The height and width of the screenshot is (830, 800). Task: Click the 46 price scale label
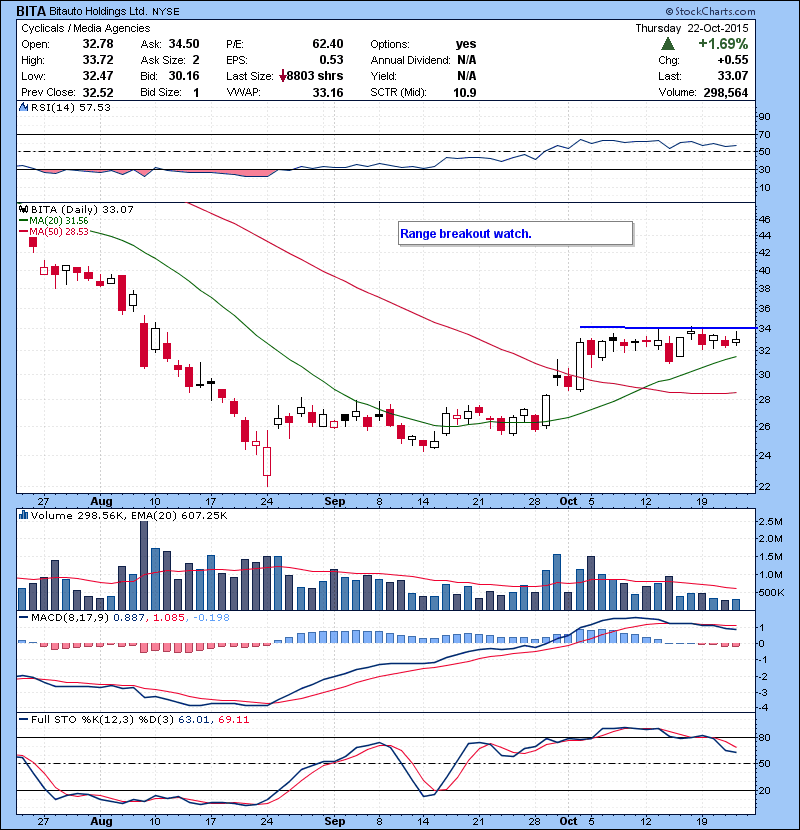tap(764, 219)
